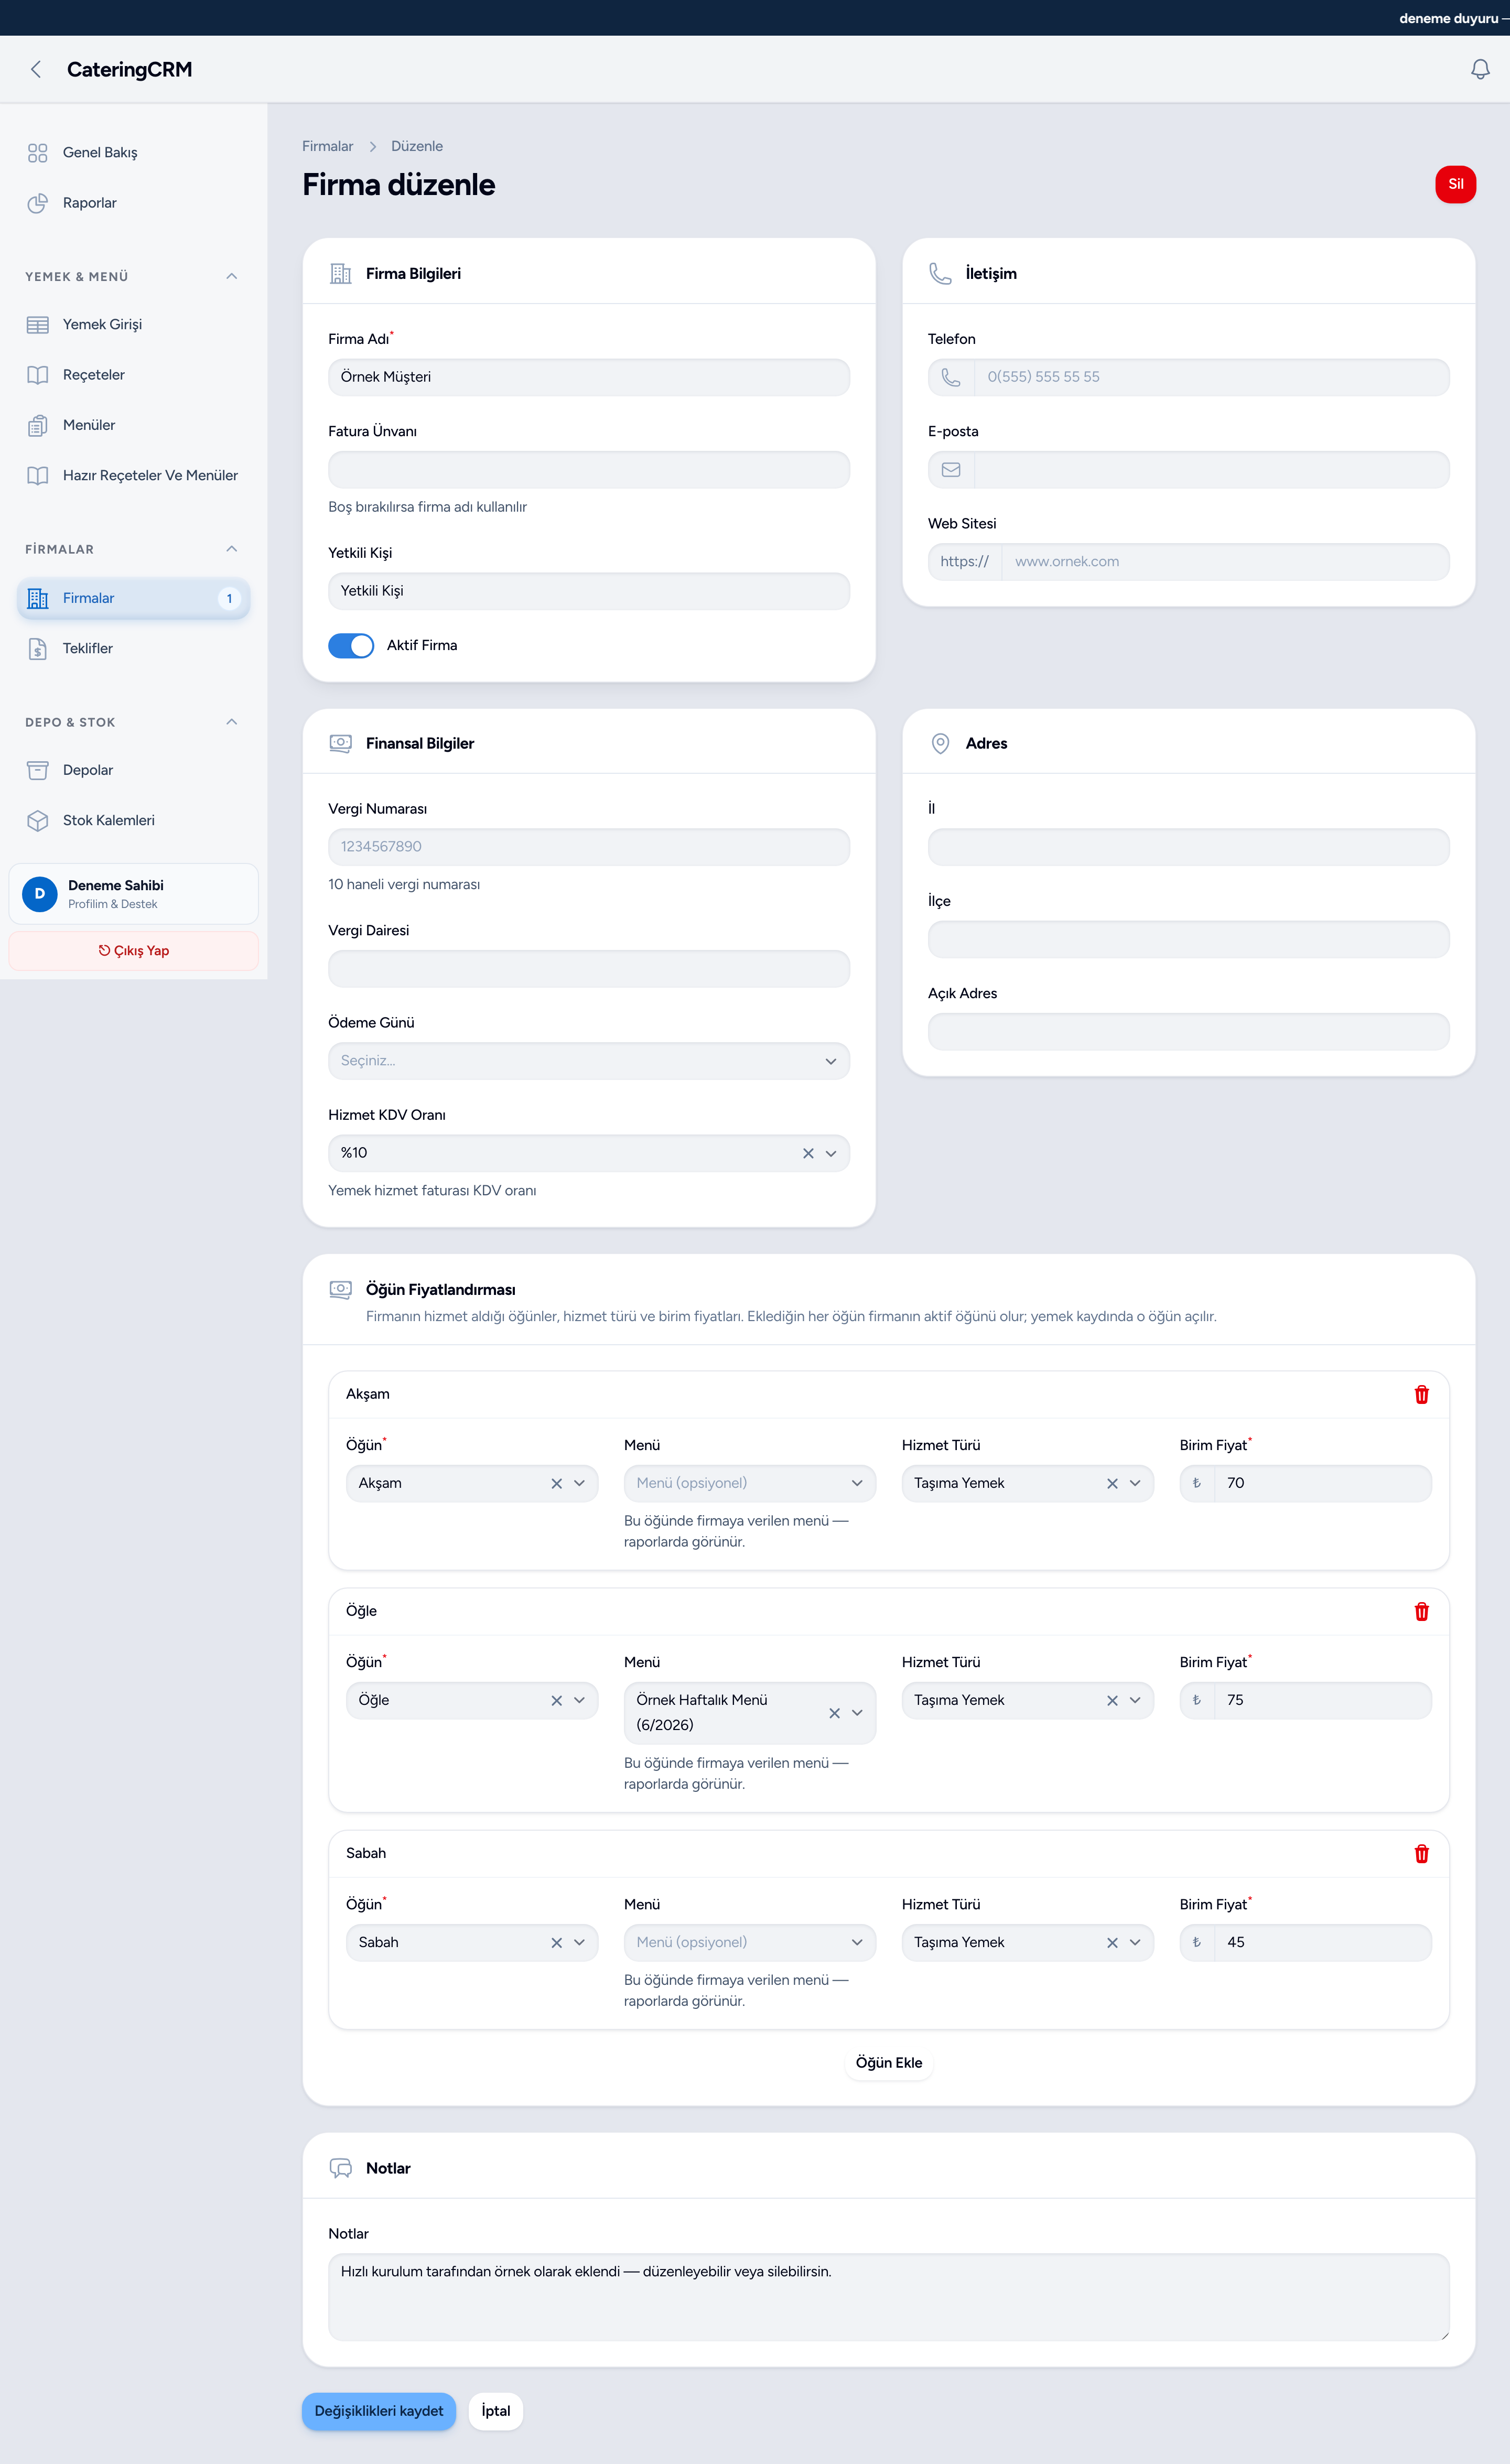The height and width of the screenshot is (2464, 1510).
Task: Toggle the Aktif Firma switch
Action: pyautogui.click(x=351, y=645)
